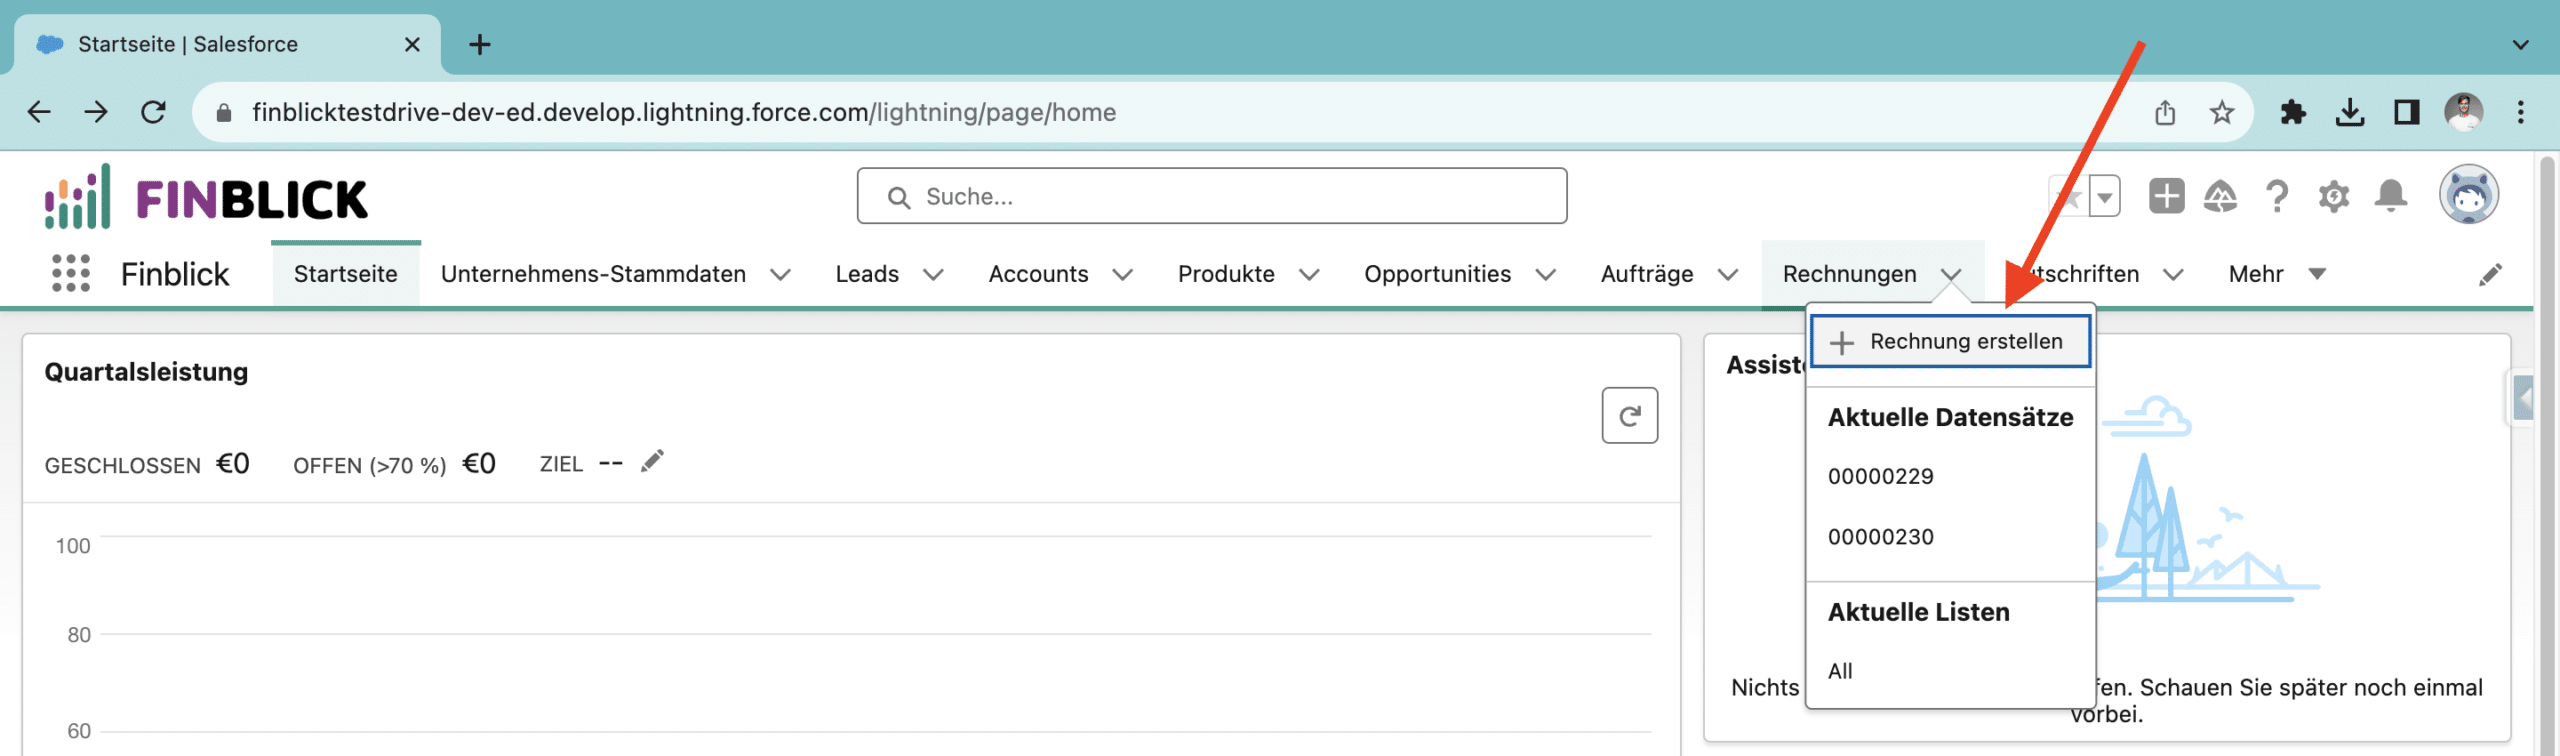The height and width of the screenshot is (756, 2560).
Task: Click the global create plus icon
Action: [2166, 196]
